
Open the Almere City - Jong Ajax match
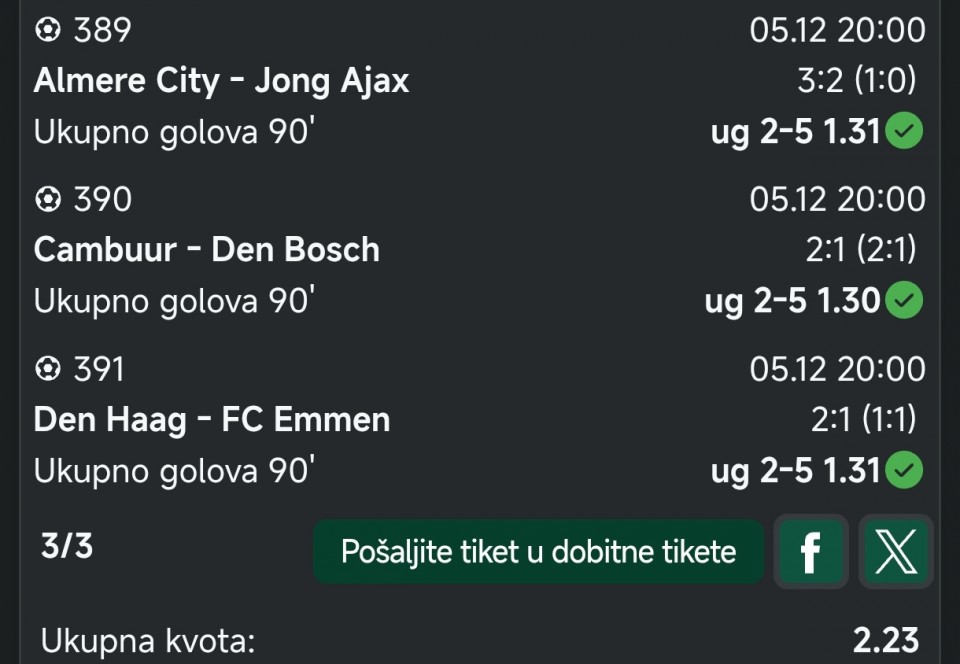(221, 81)
